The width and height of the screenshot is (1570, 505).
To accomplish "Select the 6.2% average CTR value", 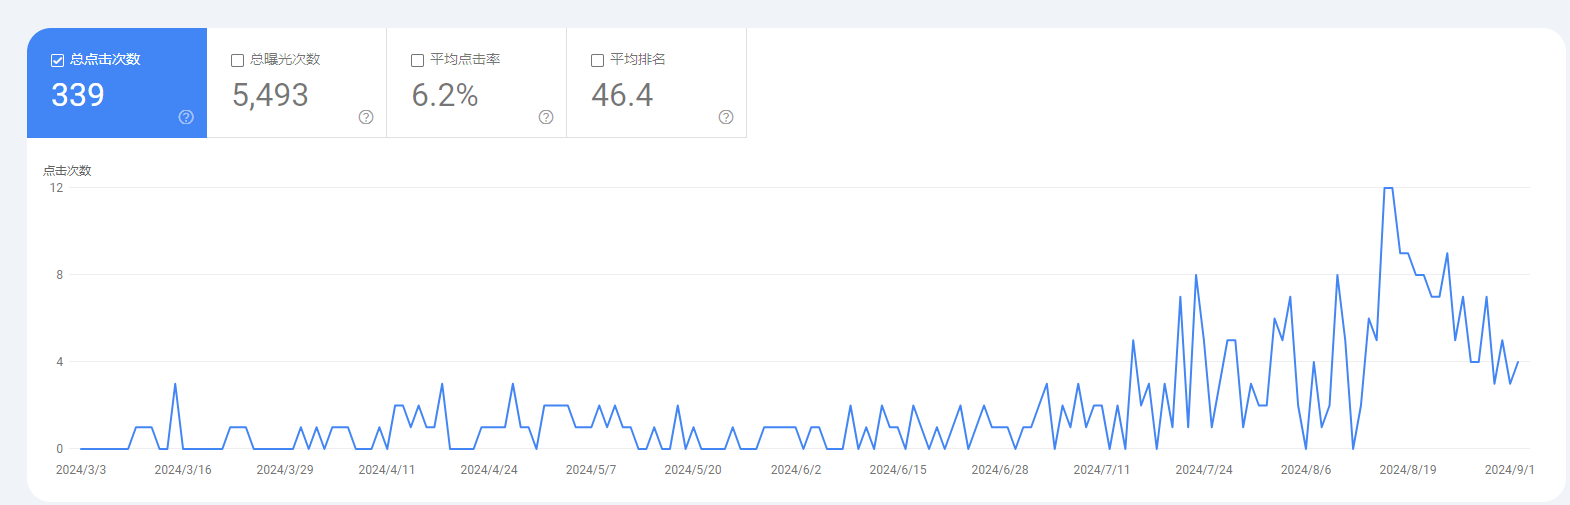I will [x=445, y=95].
